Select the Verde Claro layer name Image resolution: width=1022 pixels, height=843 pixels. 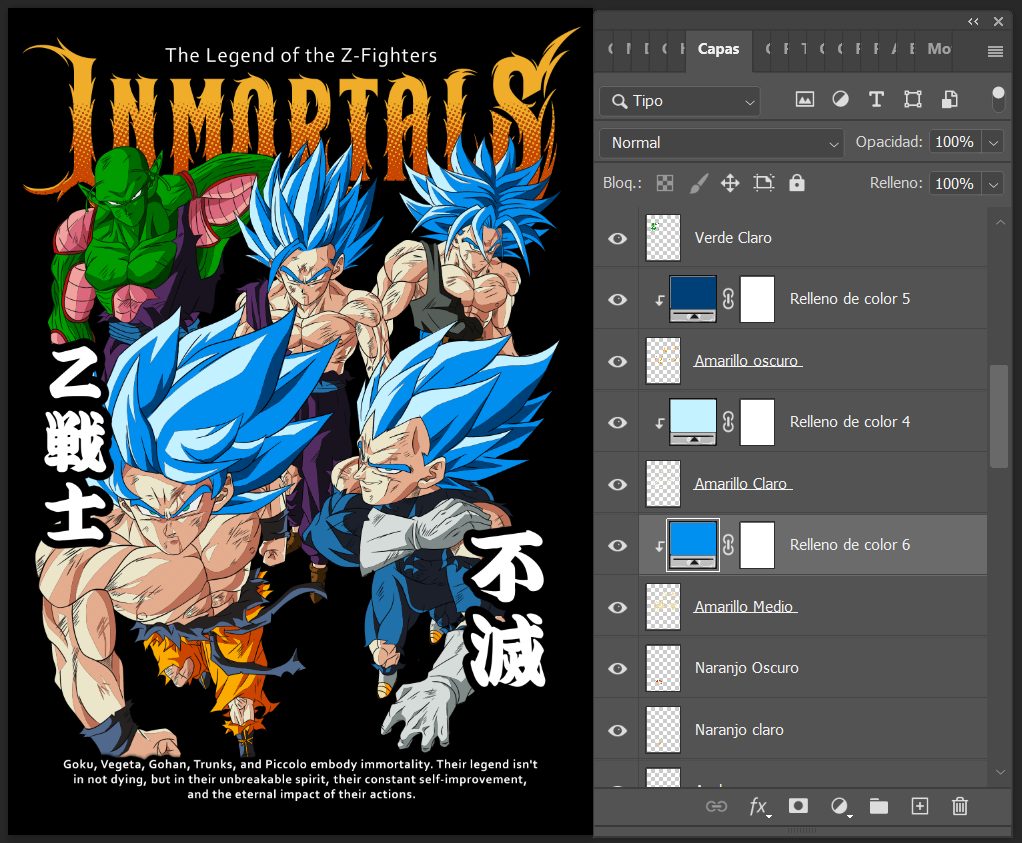pyautogui.click(x=733, y=238)
